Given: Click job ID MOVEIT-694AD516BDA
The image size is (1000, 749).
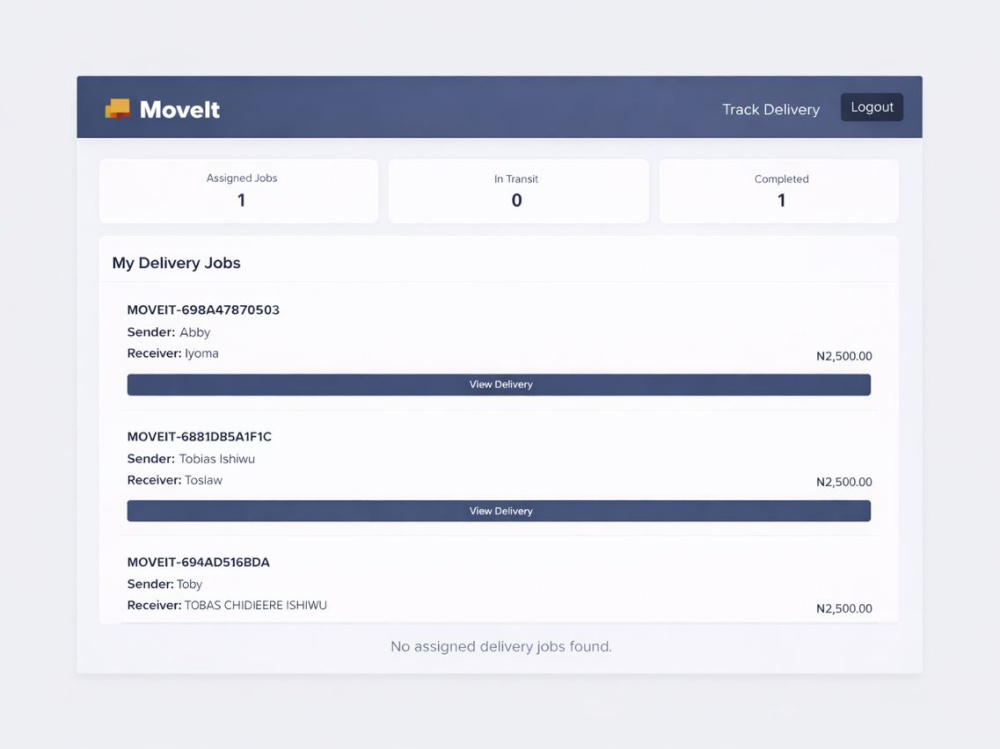Looking at the screenshot, I should pyautogui.click(x=198, y=562).
